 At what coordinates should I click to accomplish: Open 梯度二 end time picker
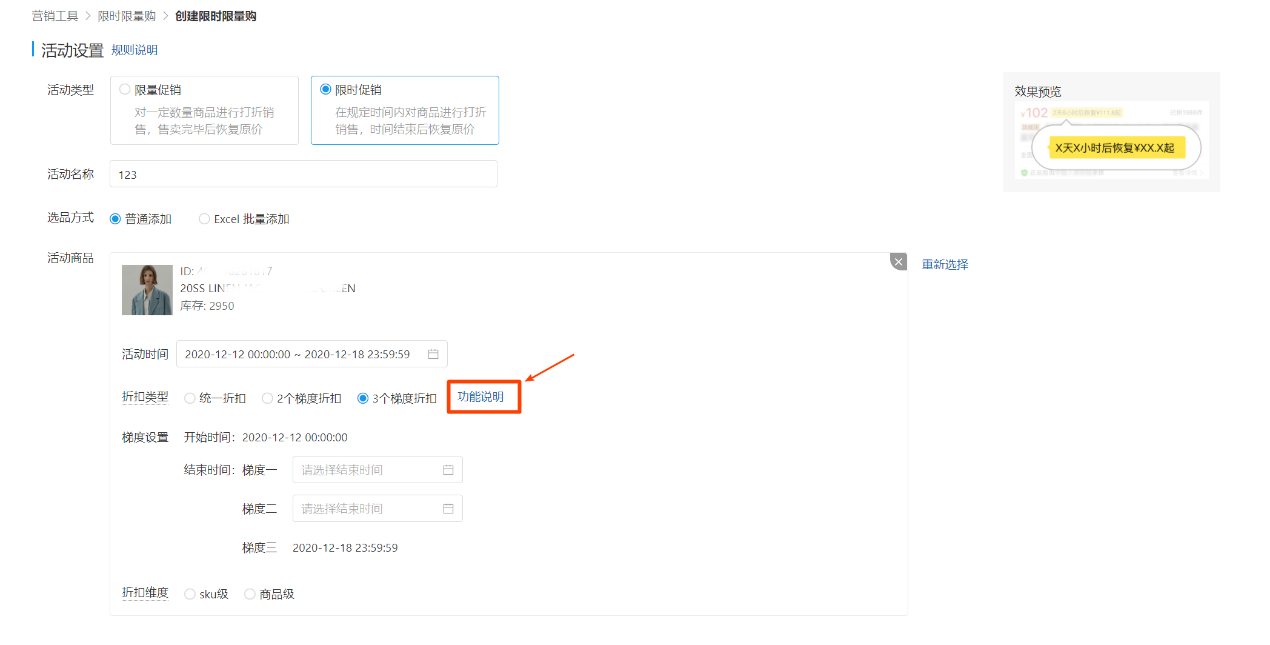[365, 509]
